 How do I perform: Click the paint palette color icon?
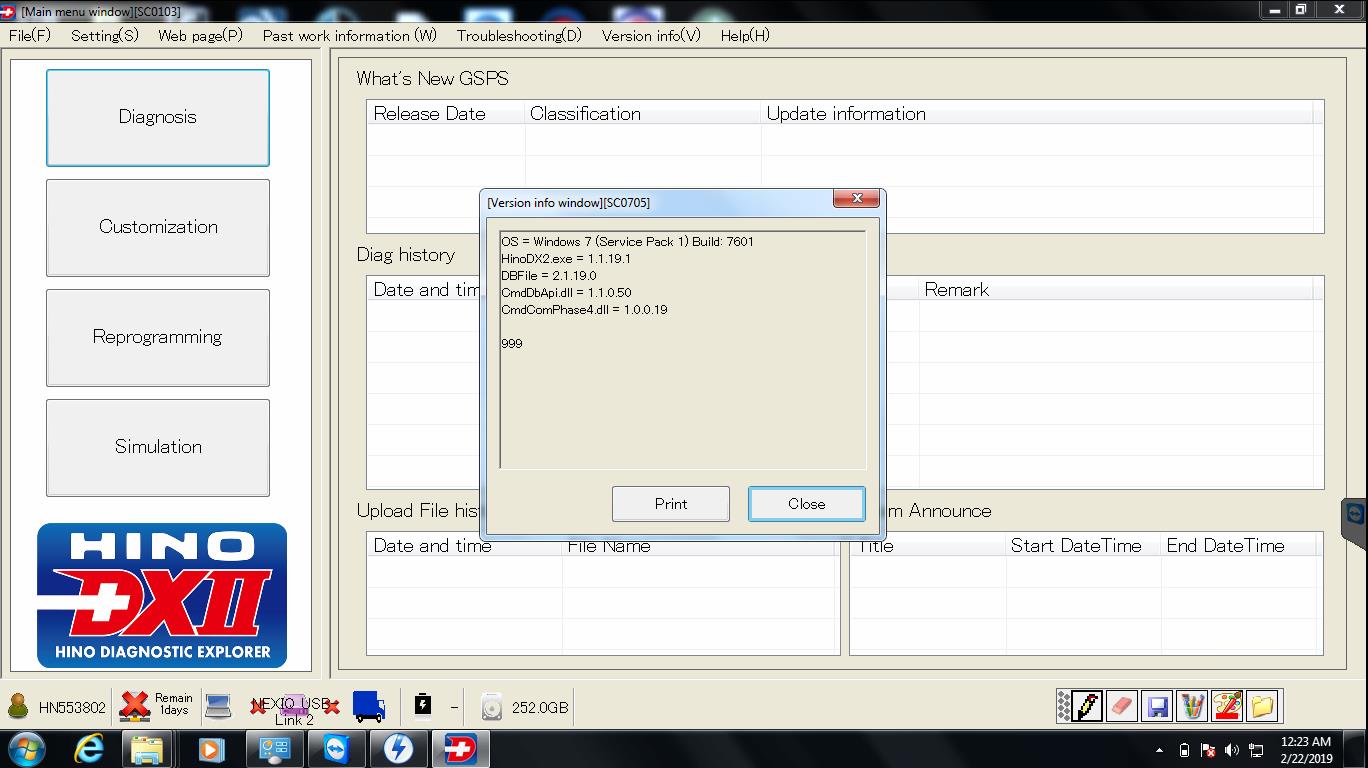pyautogui.click(x=1227, y=706)
